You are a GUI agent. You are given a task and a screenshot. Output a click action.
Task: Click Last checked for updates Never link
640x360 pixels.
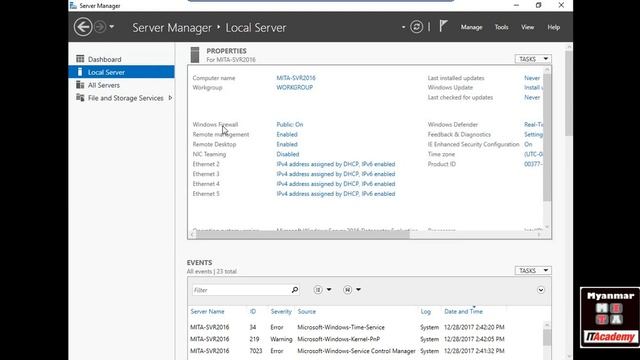pyautogui.click(x=532, y=98)
